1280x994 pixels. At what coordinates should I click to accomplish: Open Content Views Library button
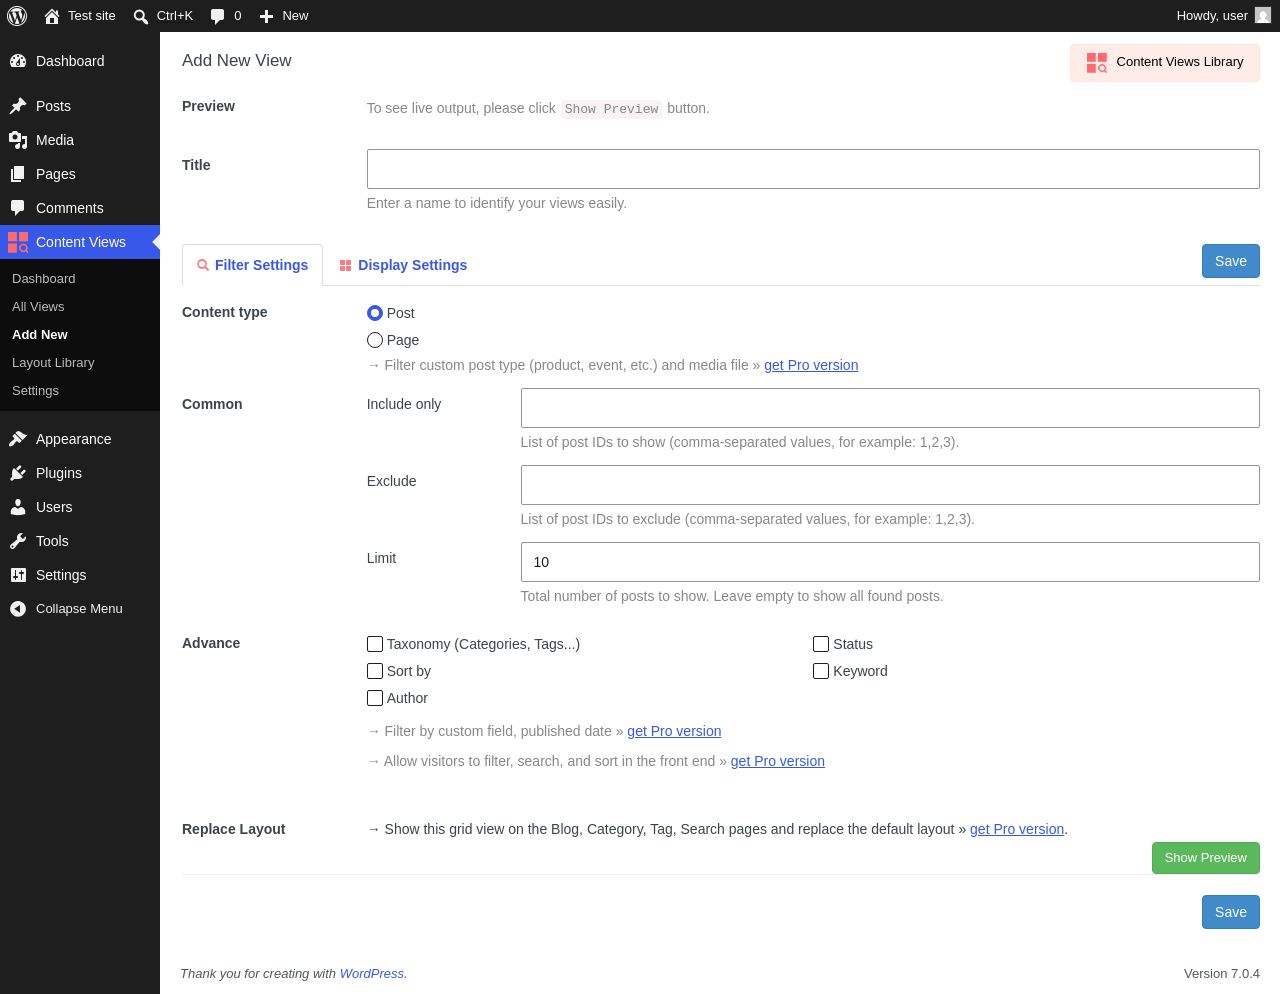pos(1165,62)
